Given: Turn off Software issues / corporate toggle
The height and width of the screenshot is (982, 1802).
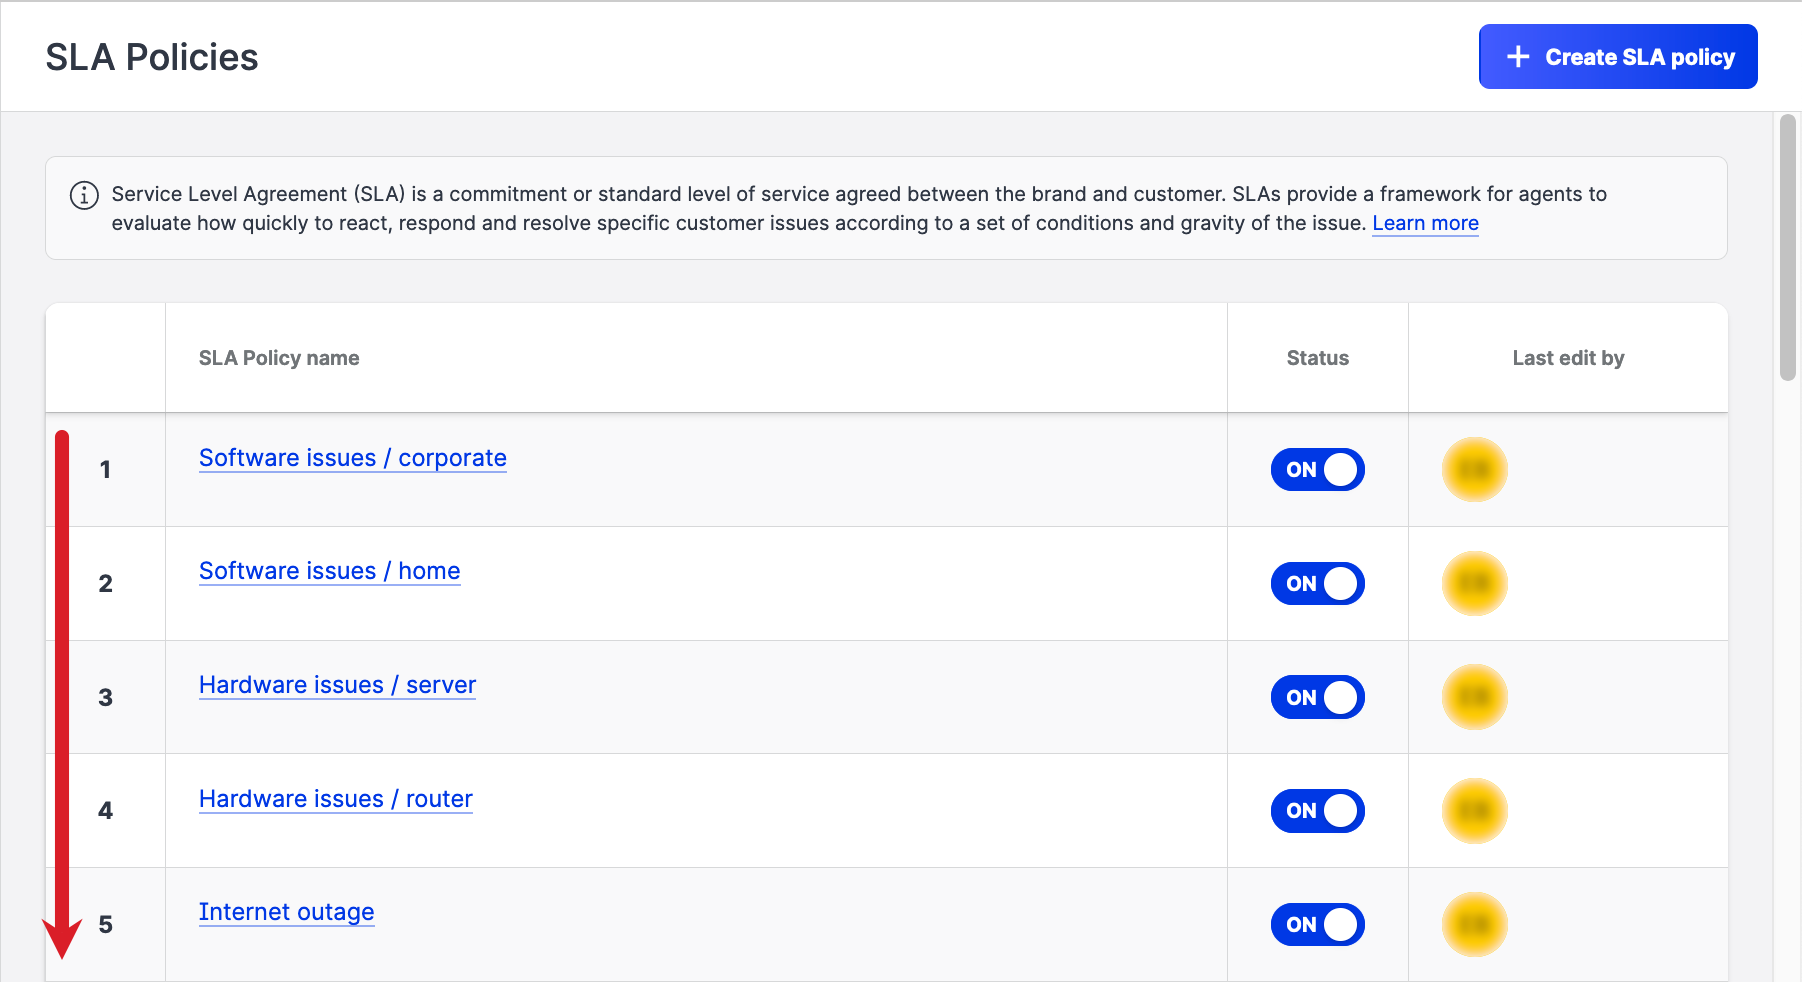Looking at the screenshot, I should coord(1317,470).
